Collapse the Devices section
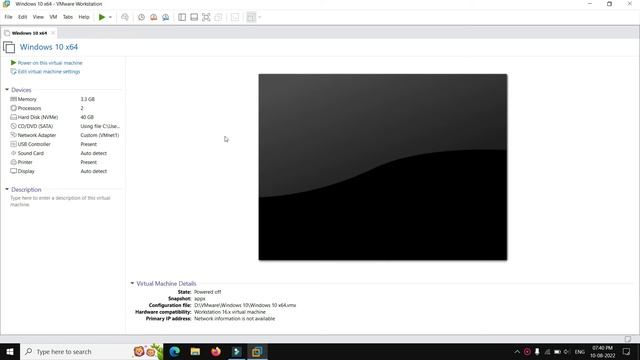 tap(7, 90)
